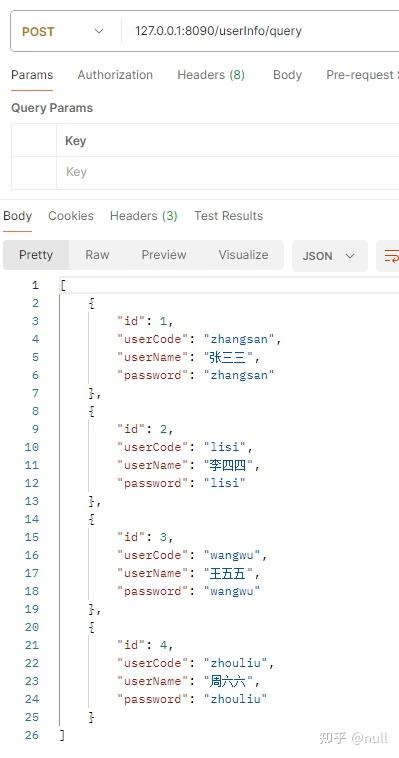Viewport: 399px width, 758px height.
Task: View response Headers (3) tab
Action: click(x=144, y=216)
